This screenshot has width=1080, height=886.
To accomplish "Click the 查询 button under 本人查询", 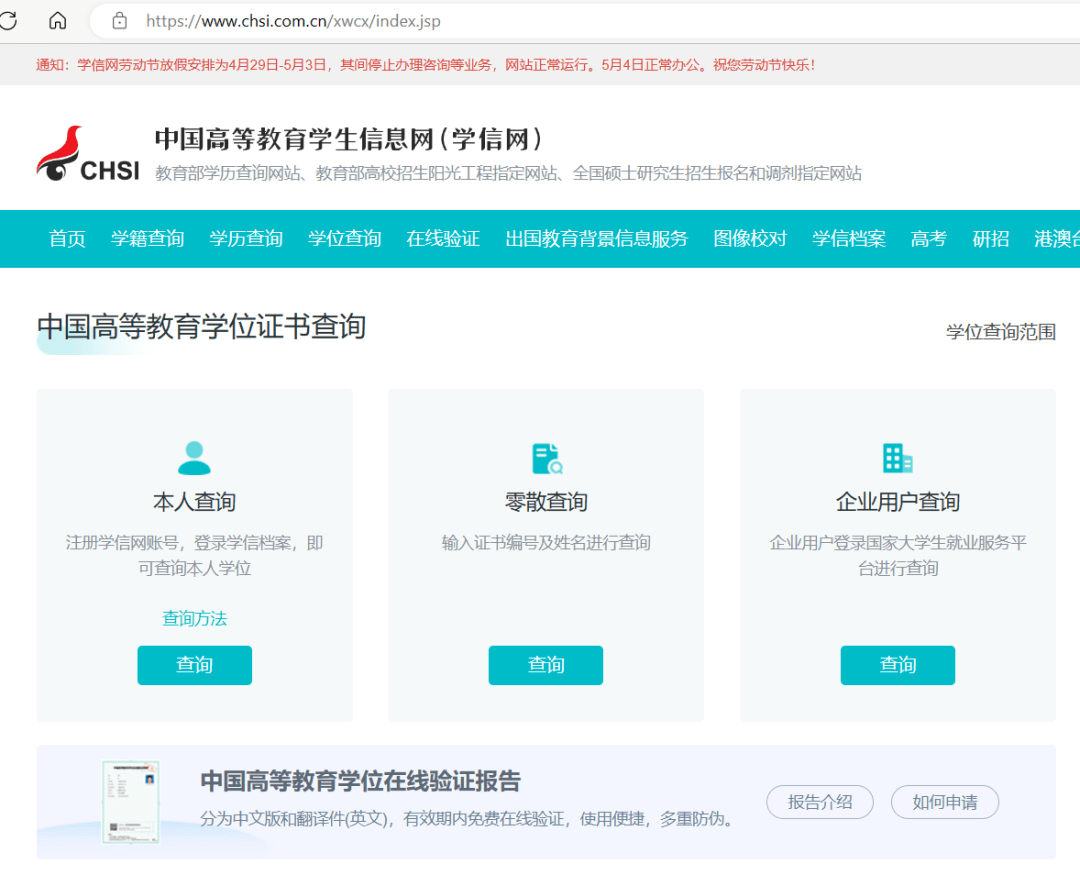I will pyautogui.click(x=194, y=665).
